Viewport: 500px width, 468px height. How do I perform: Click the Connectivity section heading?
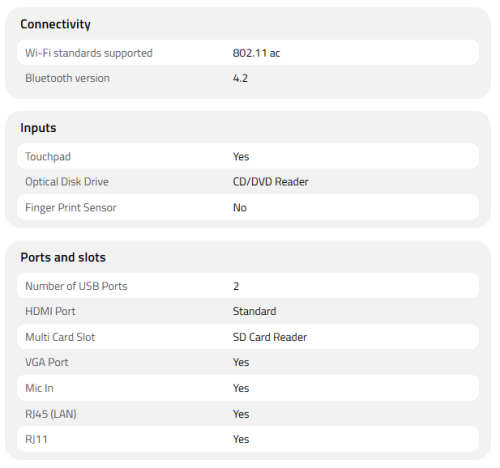[x=55, y=24]
